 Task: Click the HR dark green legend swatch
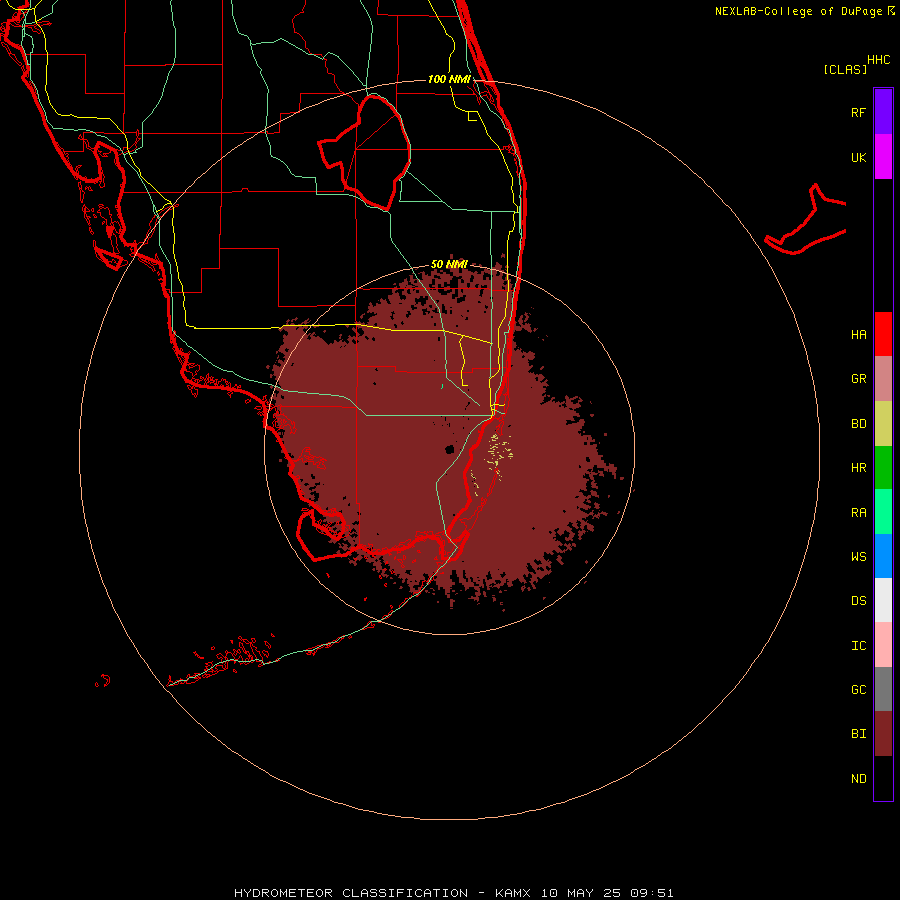point(883,467)
